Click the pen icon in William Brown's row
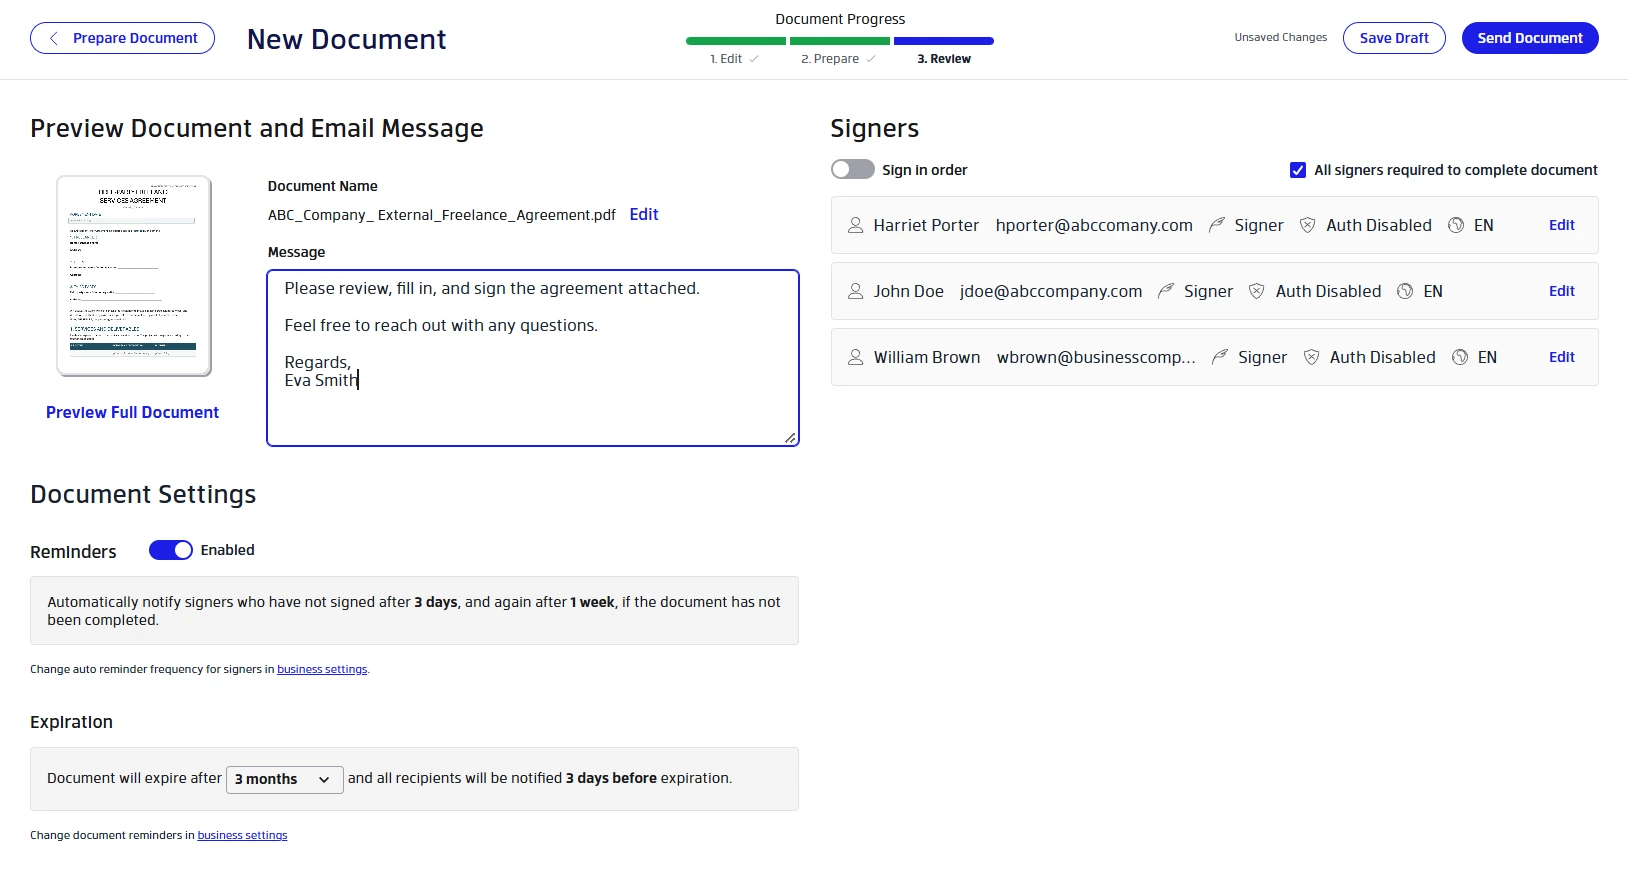This screenshot has height=873, width=1628. pyautogui.click(x=1220, y=357)
